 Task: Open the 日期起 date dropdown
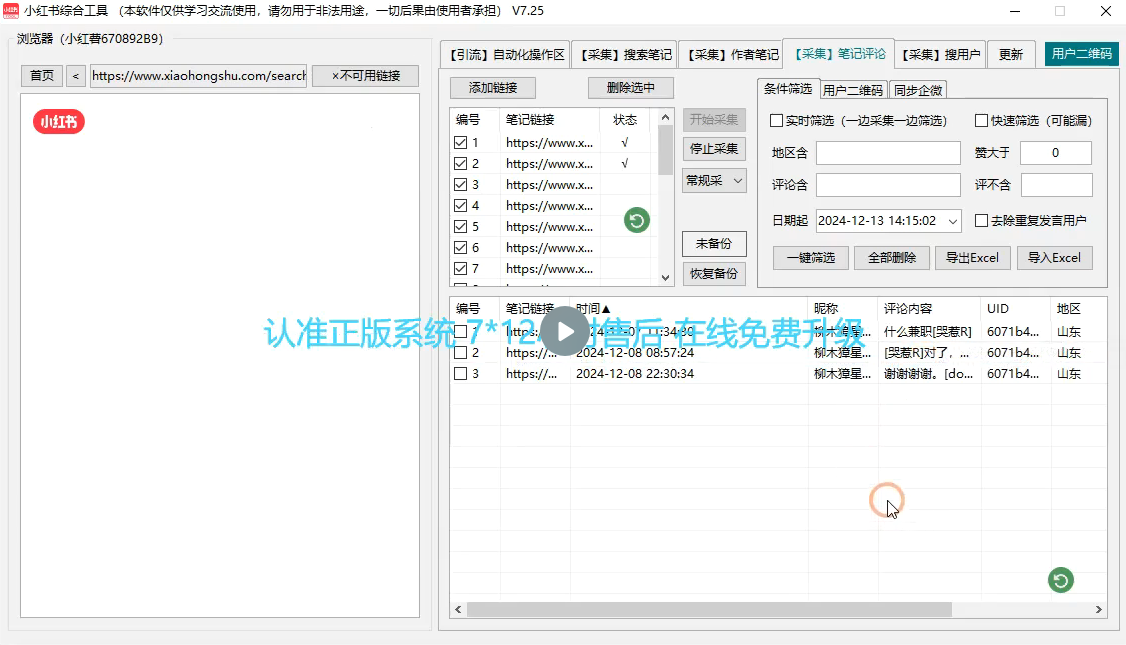(952, 221)
